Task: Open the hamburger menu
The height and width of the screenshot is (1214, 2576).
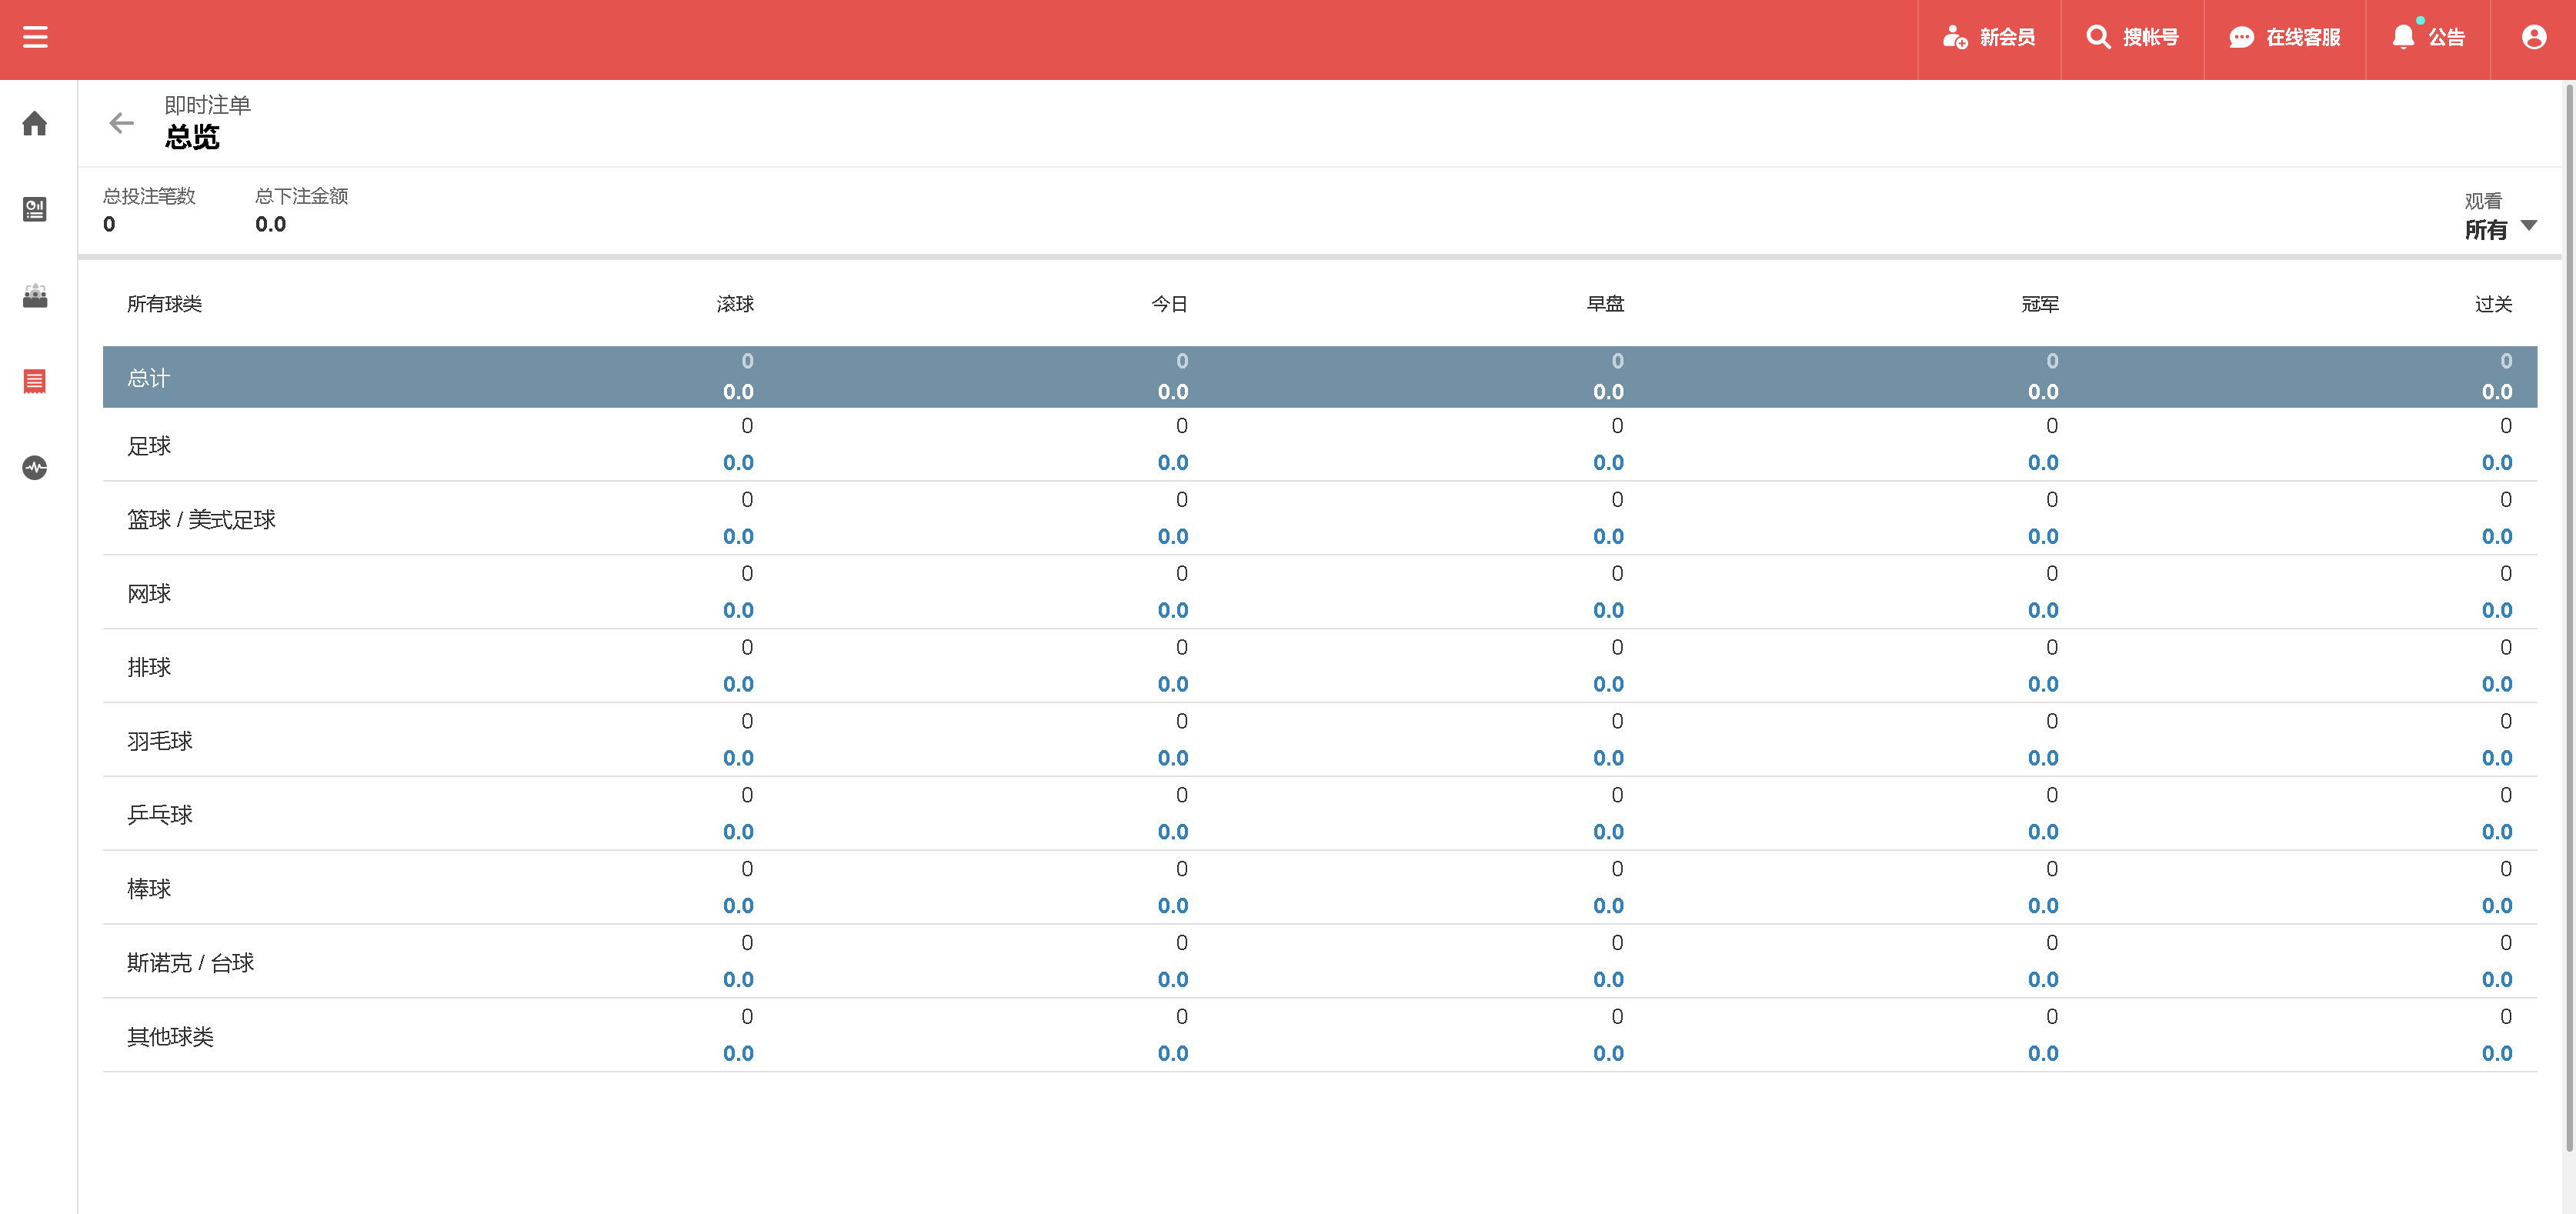Action: point(35,38)
